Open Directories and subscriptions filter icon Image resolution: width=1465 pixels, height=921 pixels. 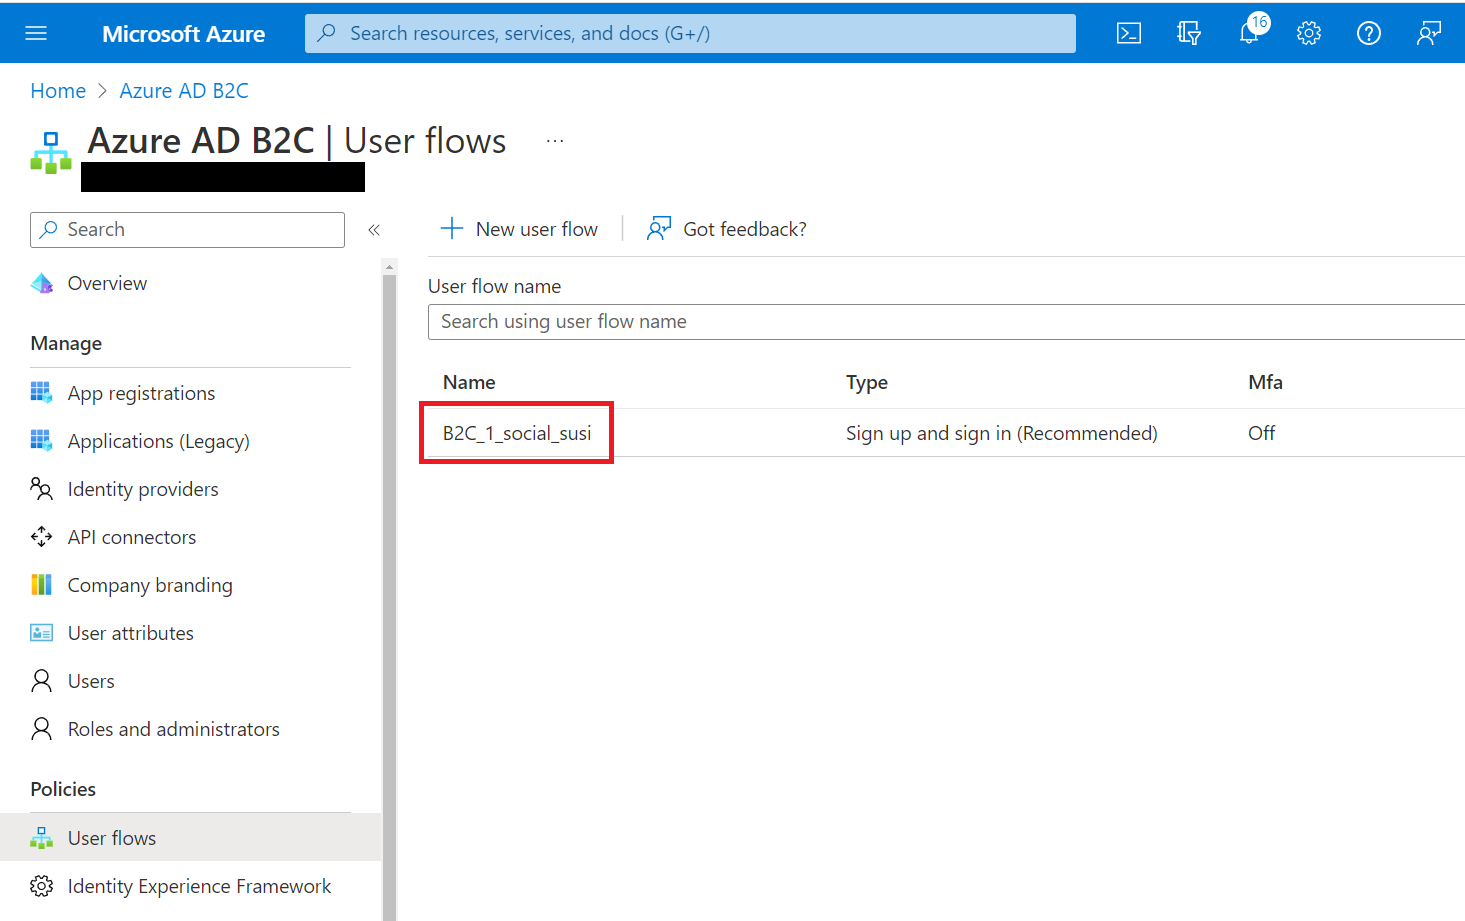[x=1189, y=33]
